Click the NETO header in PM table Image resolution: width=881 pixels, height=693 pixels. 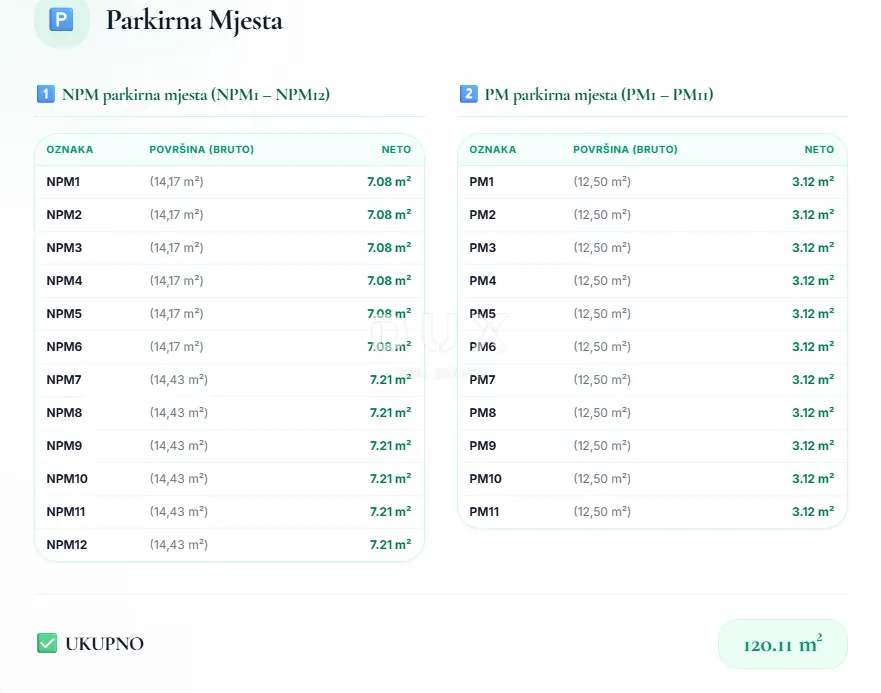tap(819, 150)
